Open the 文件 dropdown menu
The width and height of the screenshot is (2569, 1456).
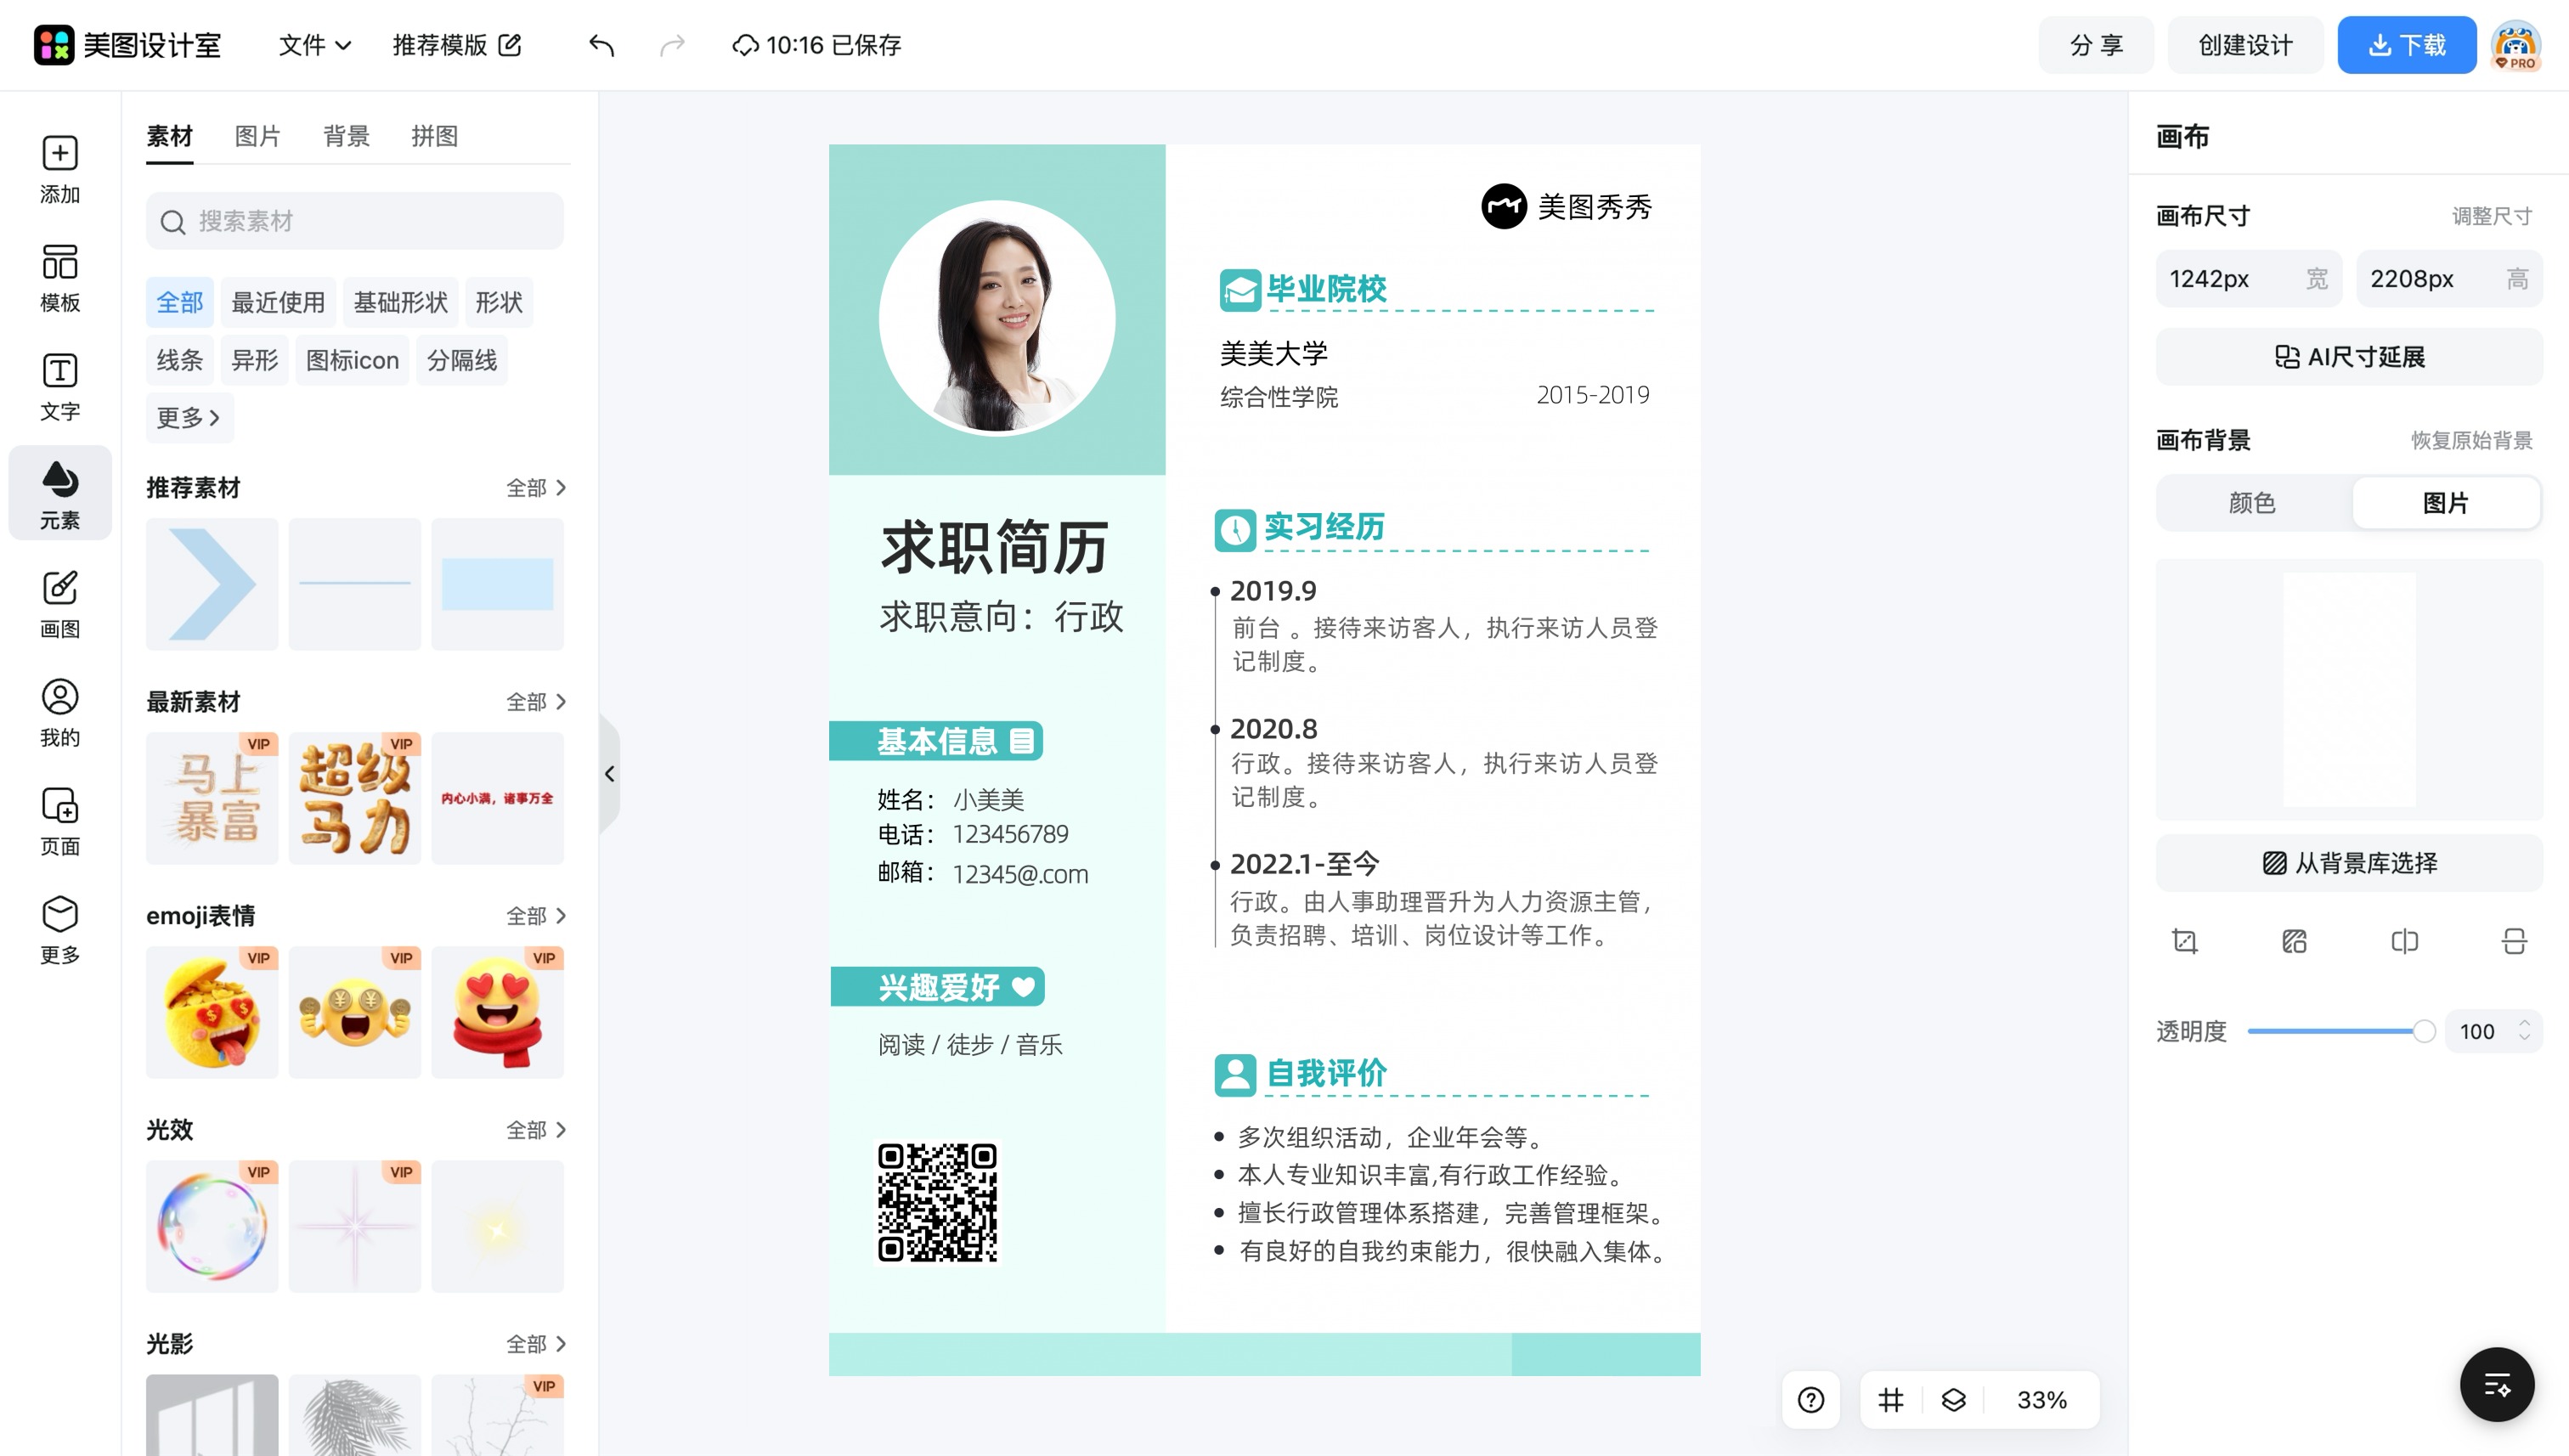coord(314,45)
